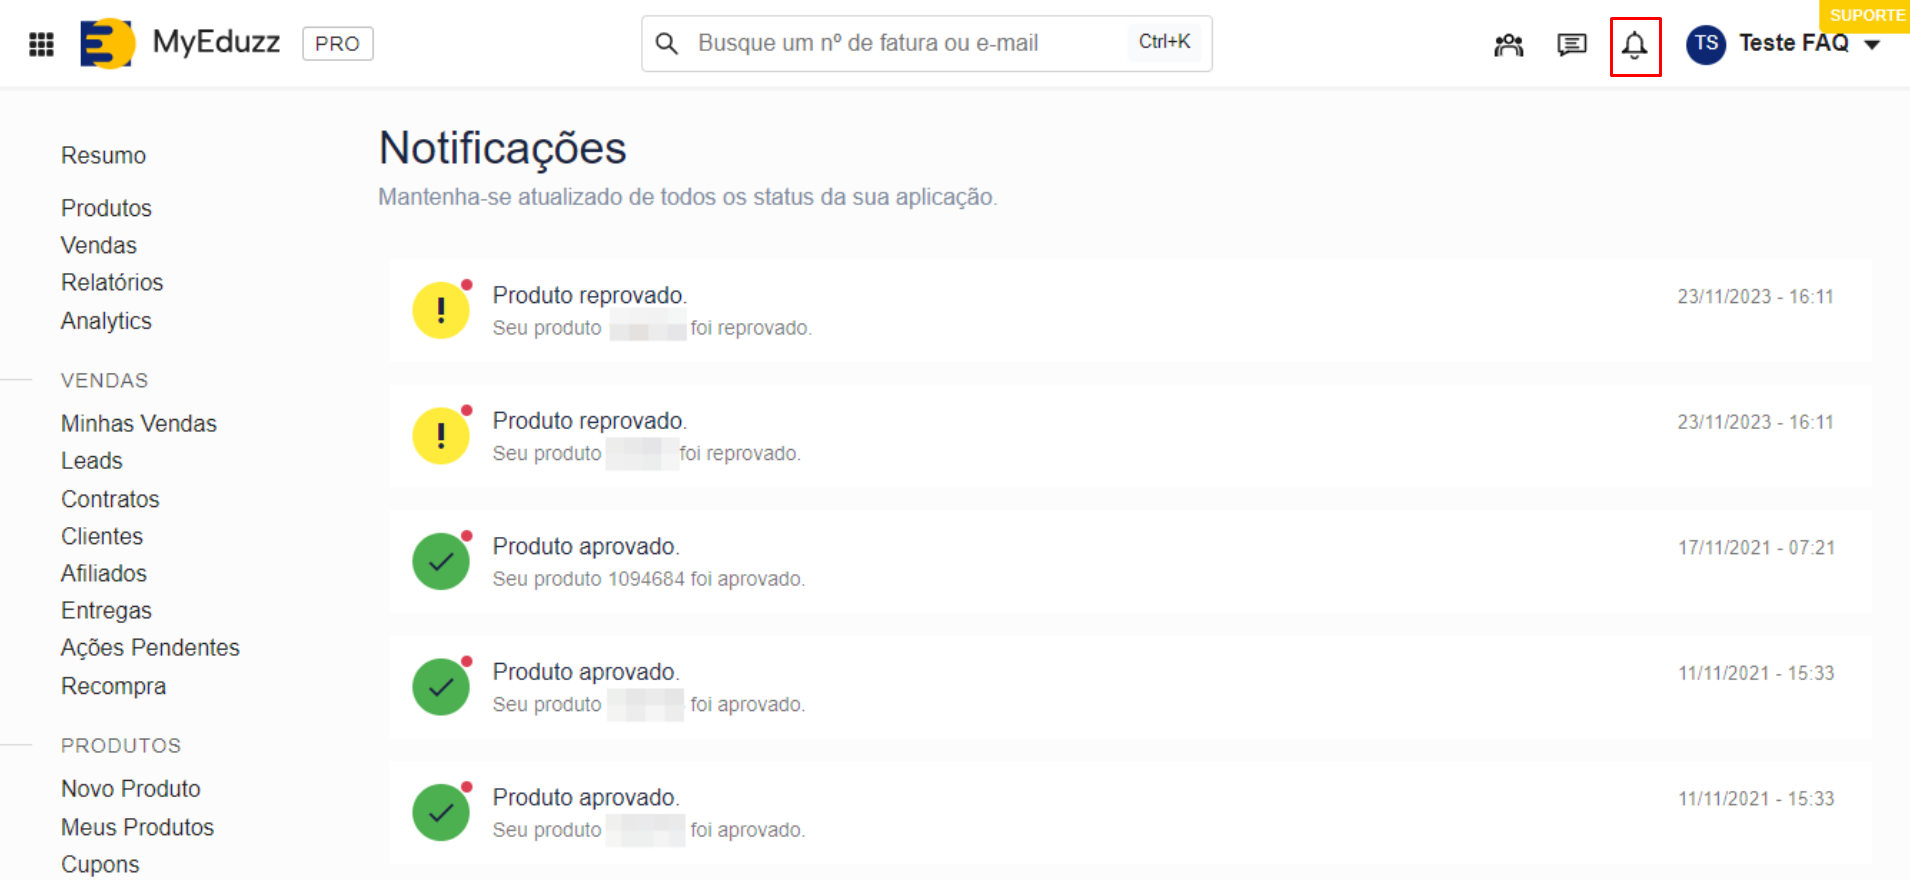Click the MyEduzz logo icon

[x=107, y=44]
